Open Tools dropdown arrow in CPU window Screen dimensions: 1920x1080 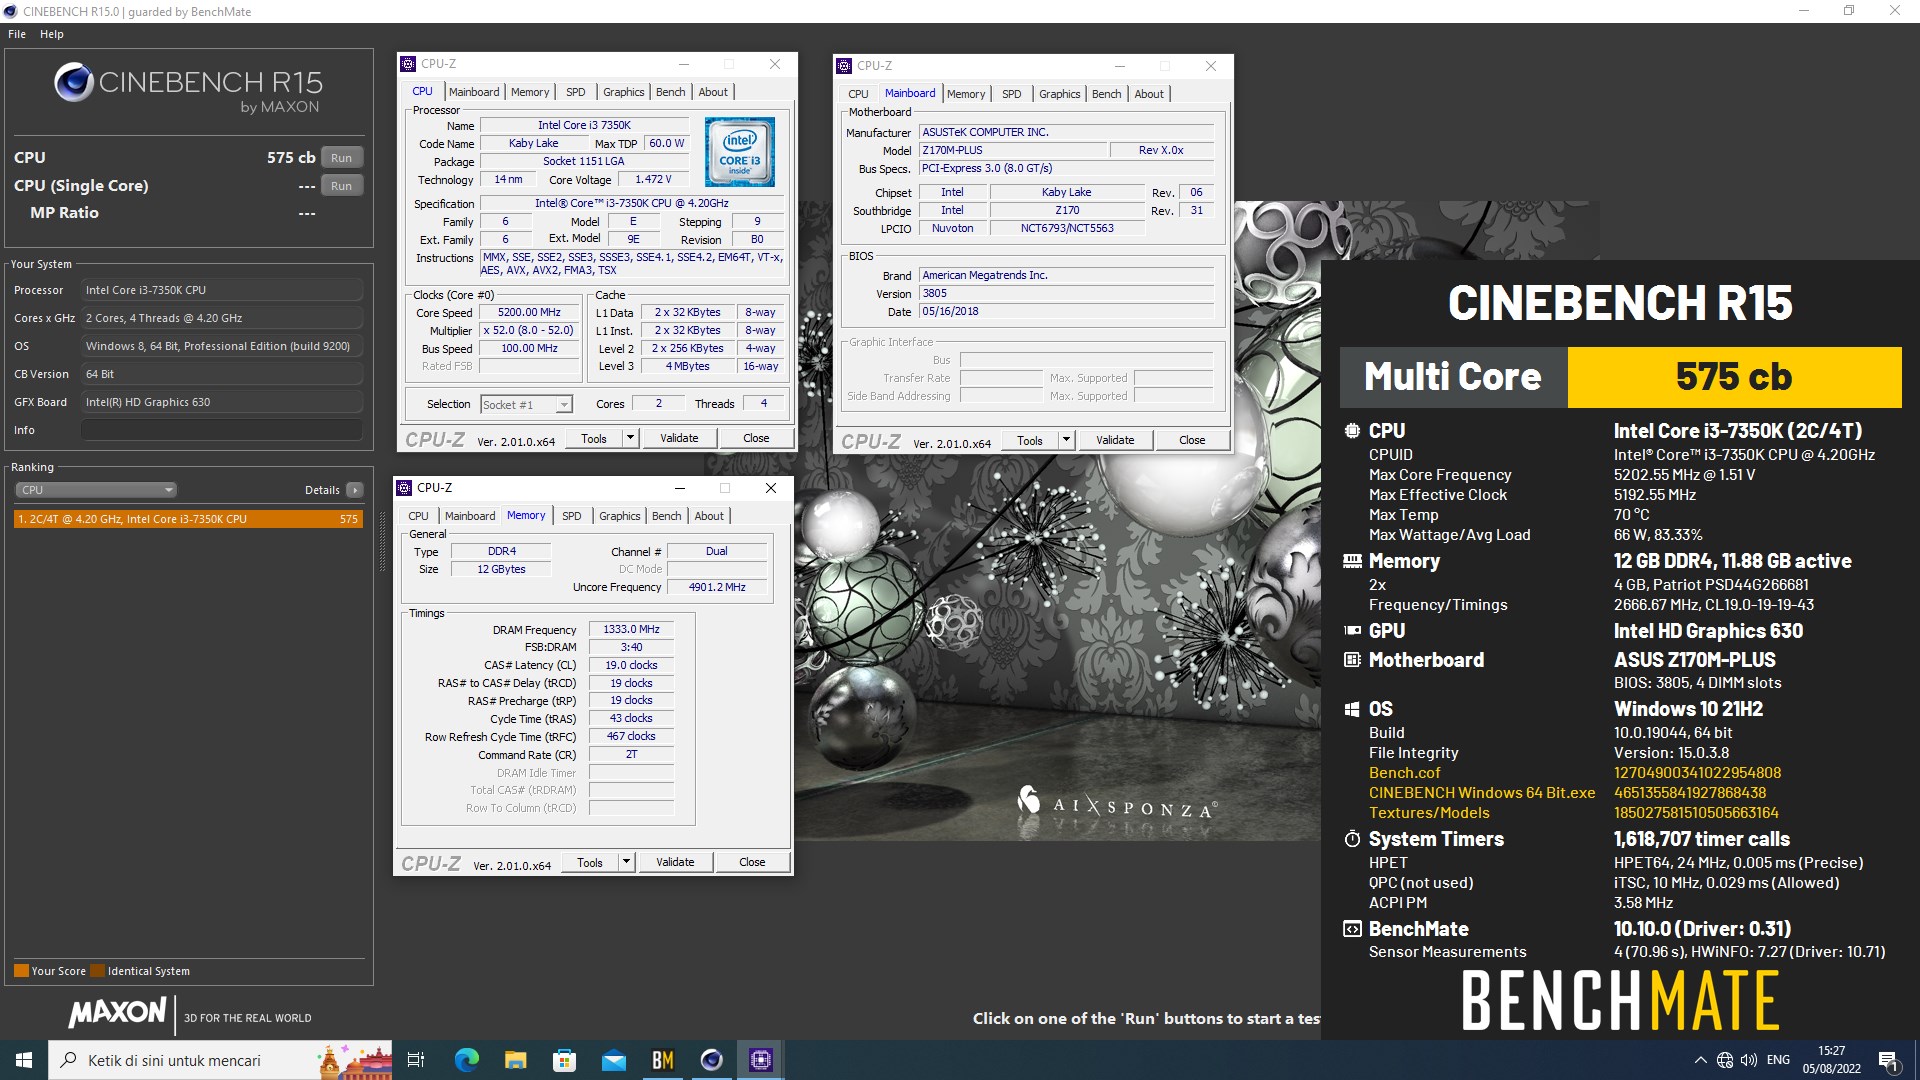pos(630,438)
